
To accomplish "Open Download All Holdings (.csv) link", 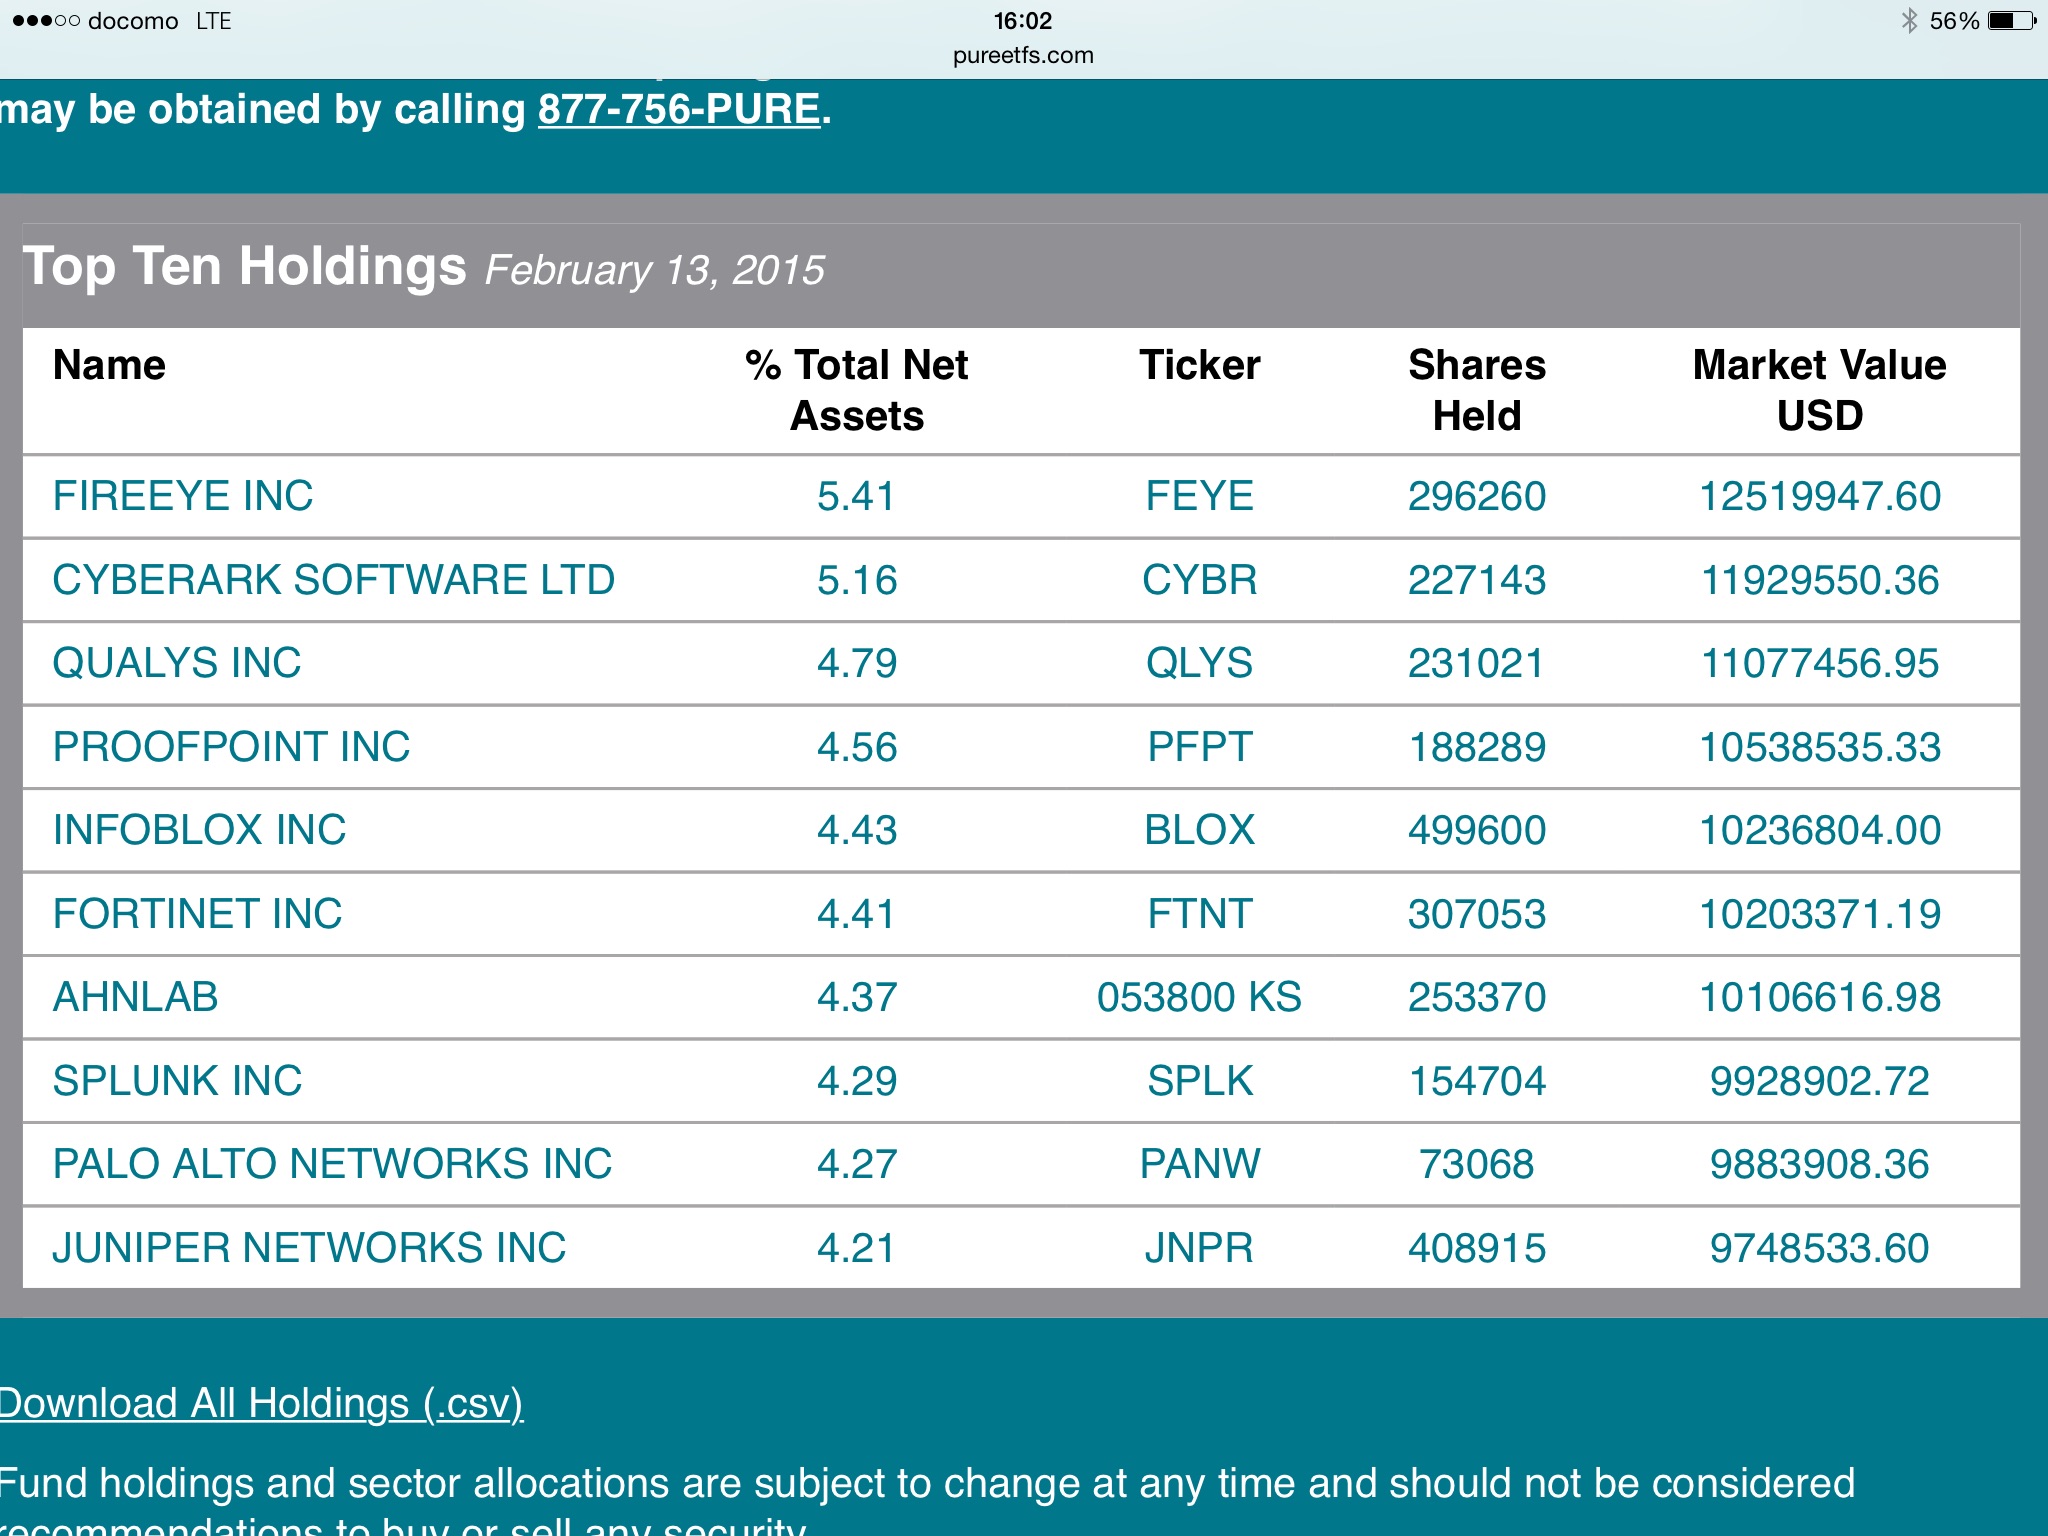I will 260,1403.
